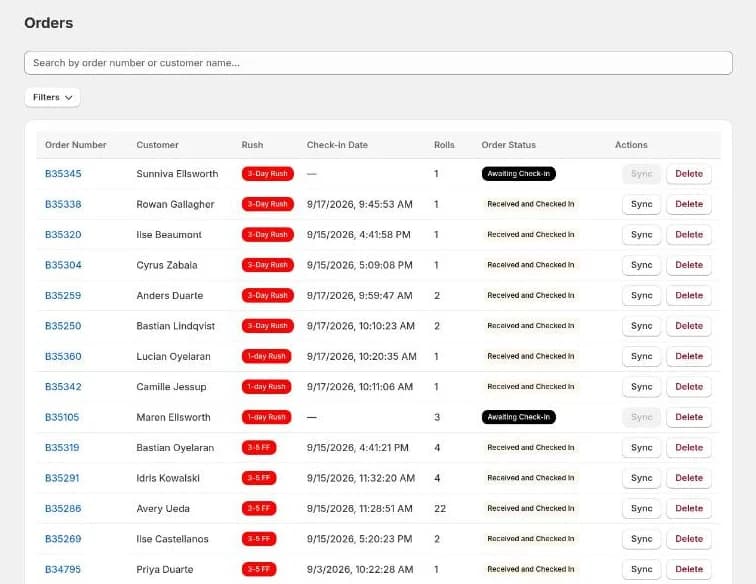Delete Lucian Oyelaran's order B35360

click(x=689, y=356)
